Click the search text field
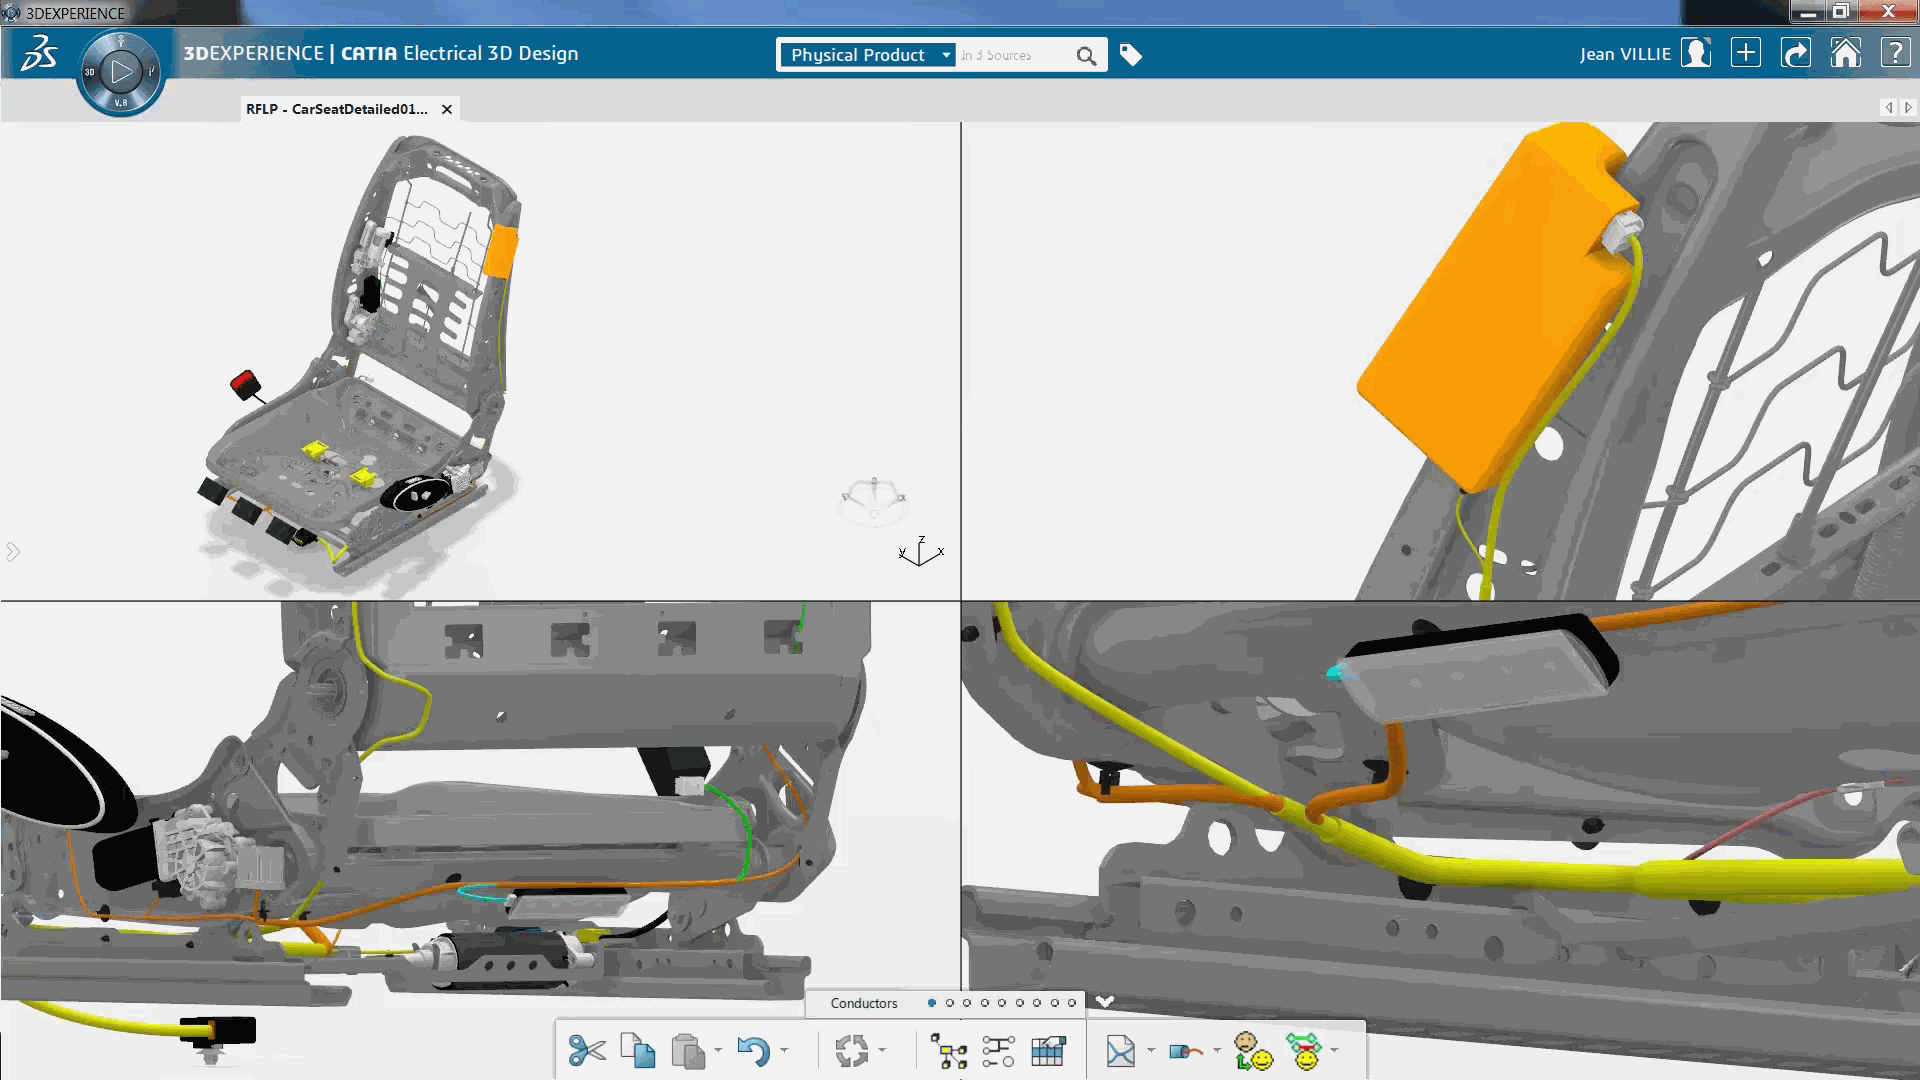This screenshot has height=1080, width=1920. coord(1015,55)
